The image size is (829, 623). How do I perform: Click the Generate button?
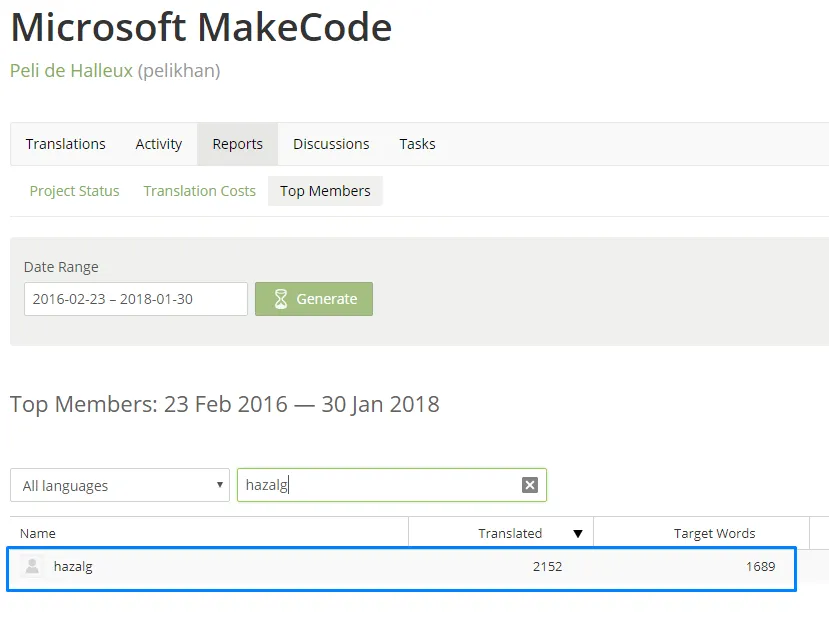pos(314,299)
